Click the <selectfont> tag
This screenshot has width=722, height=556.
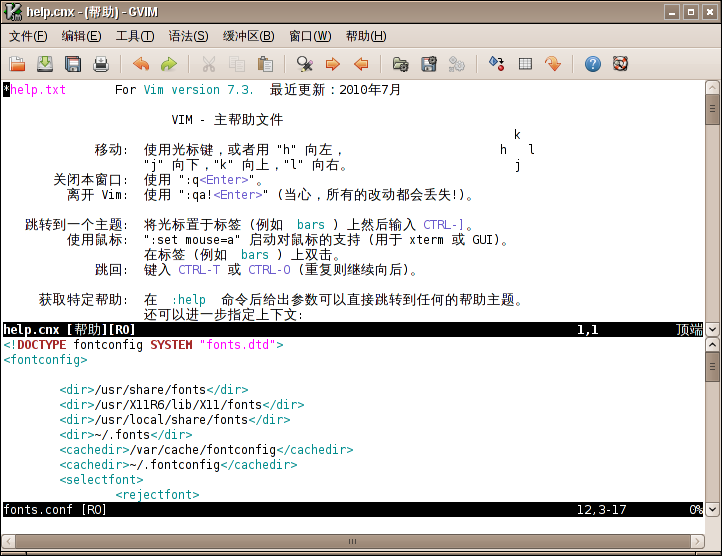(101, 480)
